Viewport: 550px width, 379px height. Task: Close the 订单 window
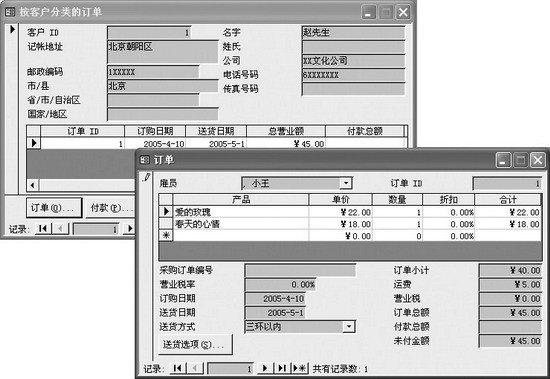[x=537, y=160]
